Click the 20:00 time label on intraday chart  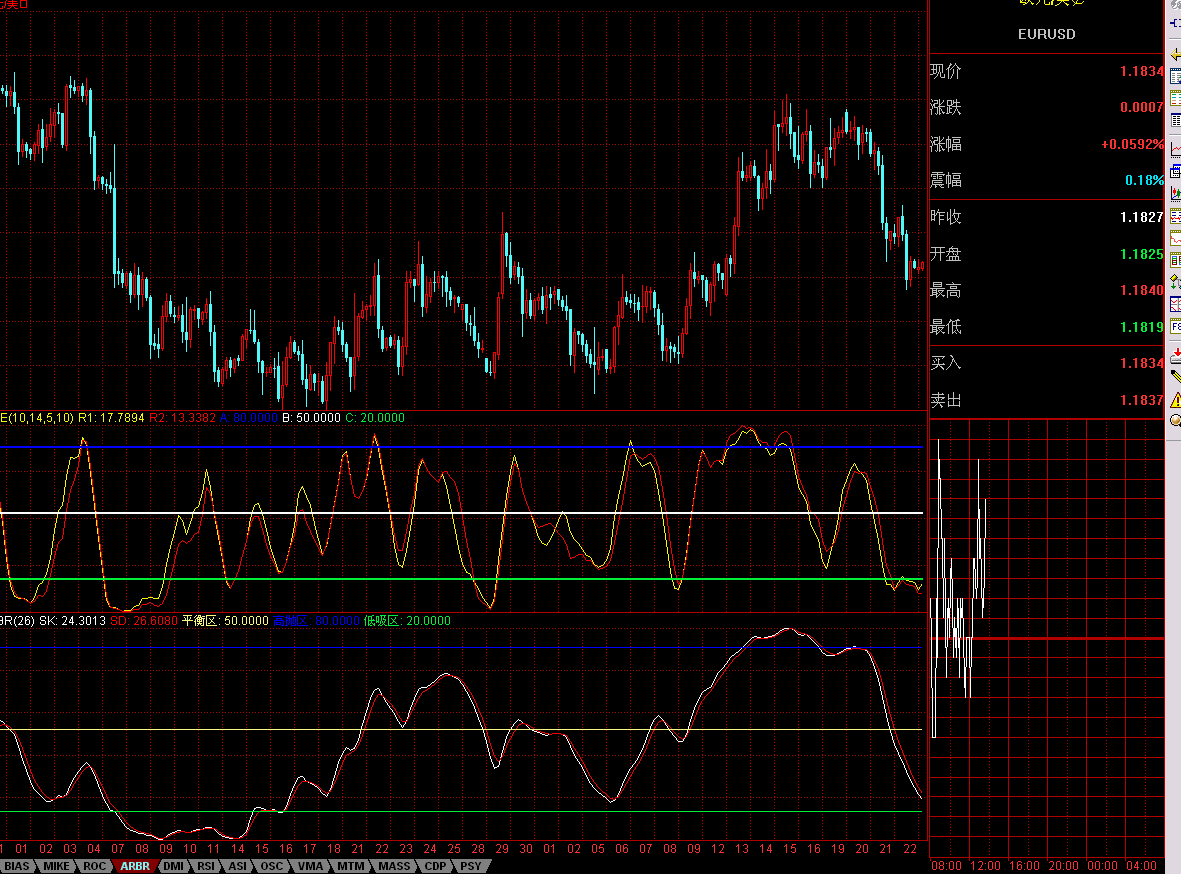click(x=1063, y=866)
